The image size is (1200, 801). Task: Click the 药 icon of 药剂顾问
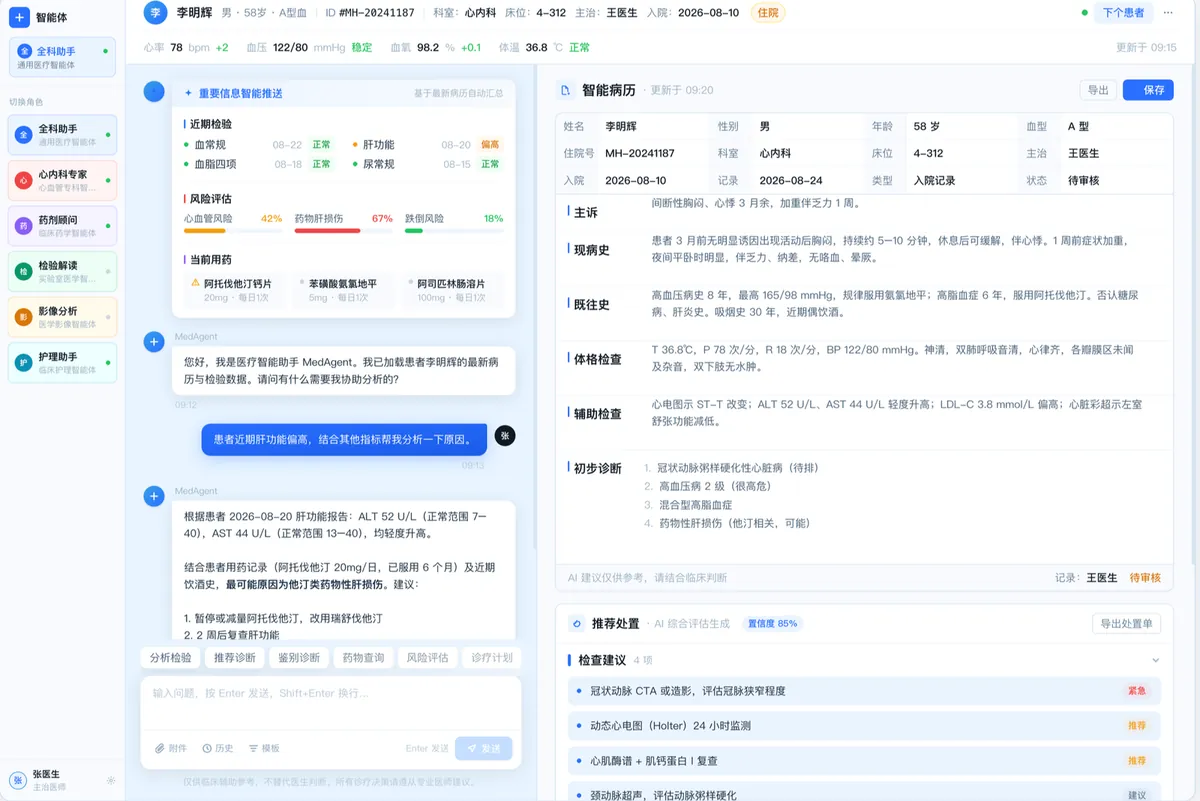pos(24,226)
